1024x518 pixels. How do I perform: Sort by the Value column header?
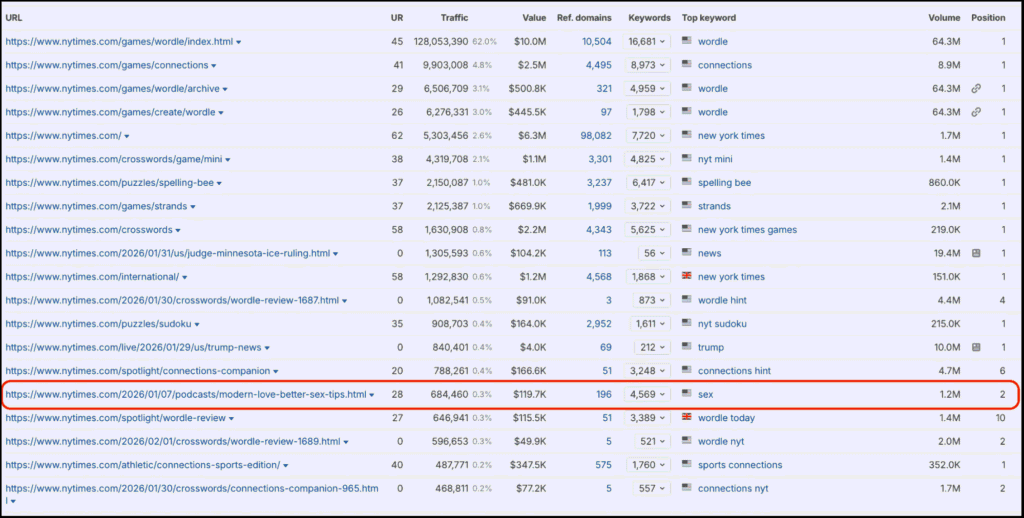pos(534,18)
